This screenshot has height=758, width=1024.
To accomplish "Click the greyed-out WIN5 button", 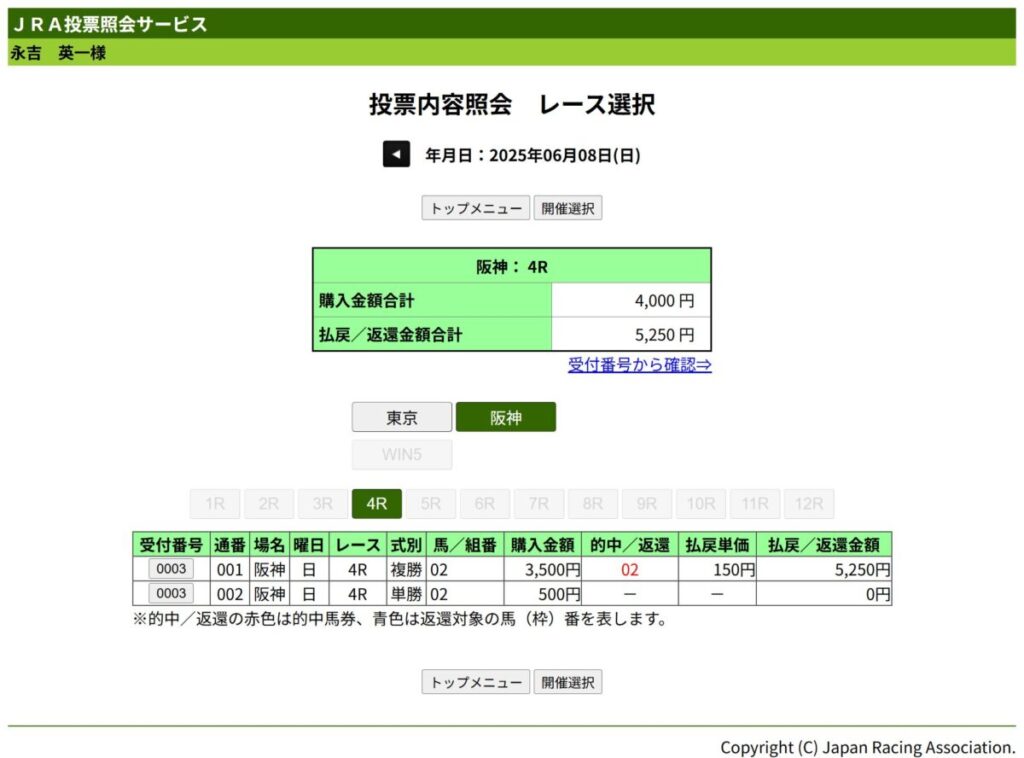I will 402,455.
